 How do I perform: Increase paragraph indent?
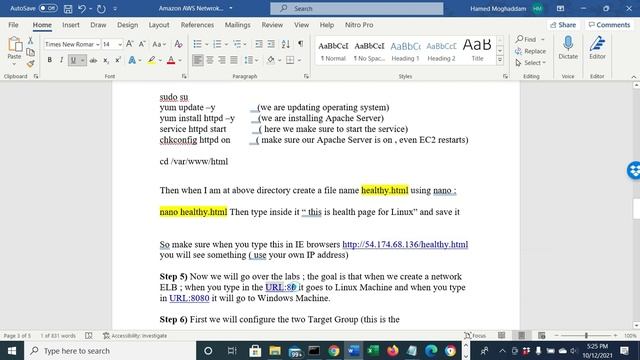271,44
